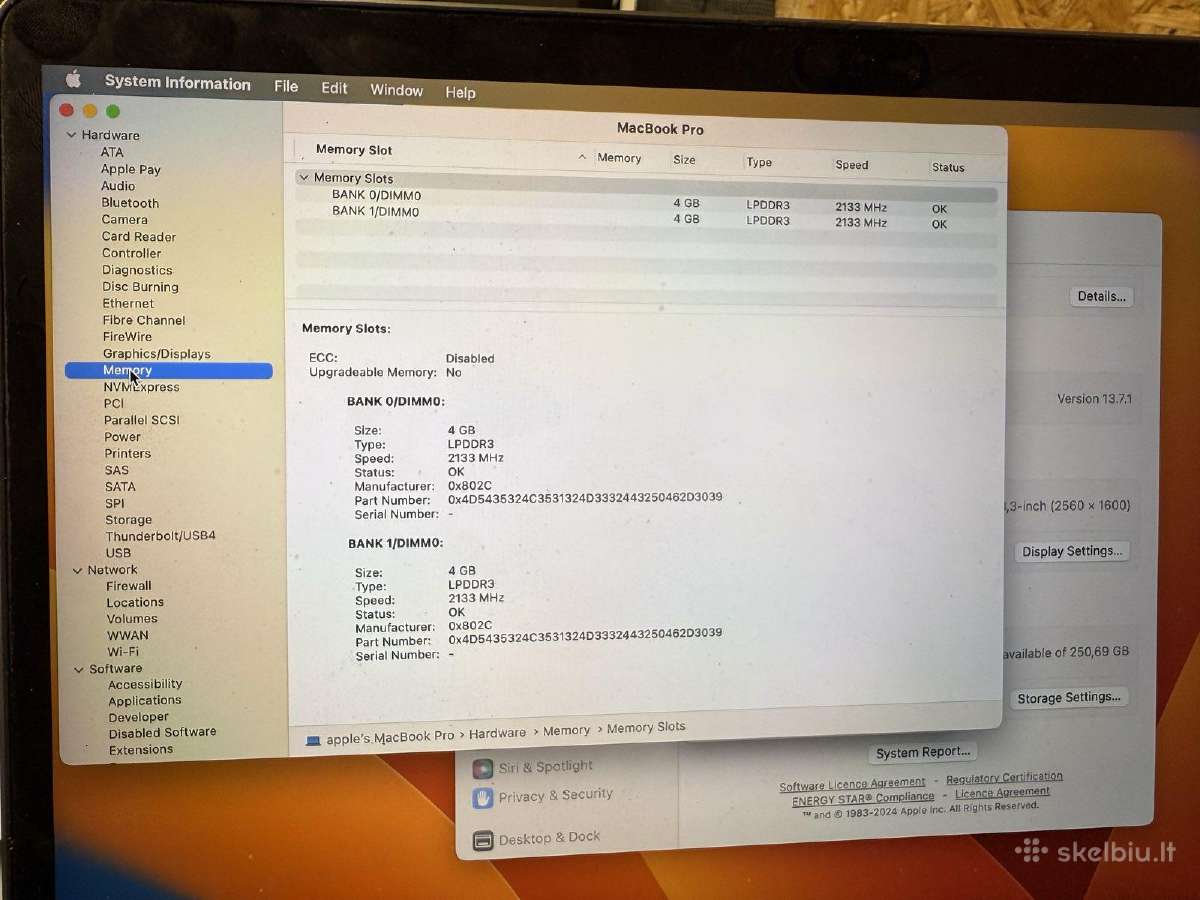Select Firewall under Network
Screen dimensions: 1200x900
[x=129, y=586]
